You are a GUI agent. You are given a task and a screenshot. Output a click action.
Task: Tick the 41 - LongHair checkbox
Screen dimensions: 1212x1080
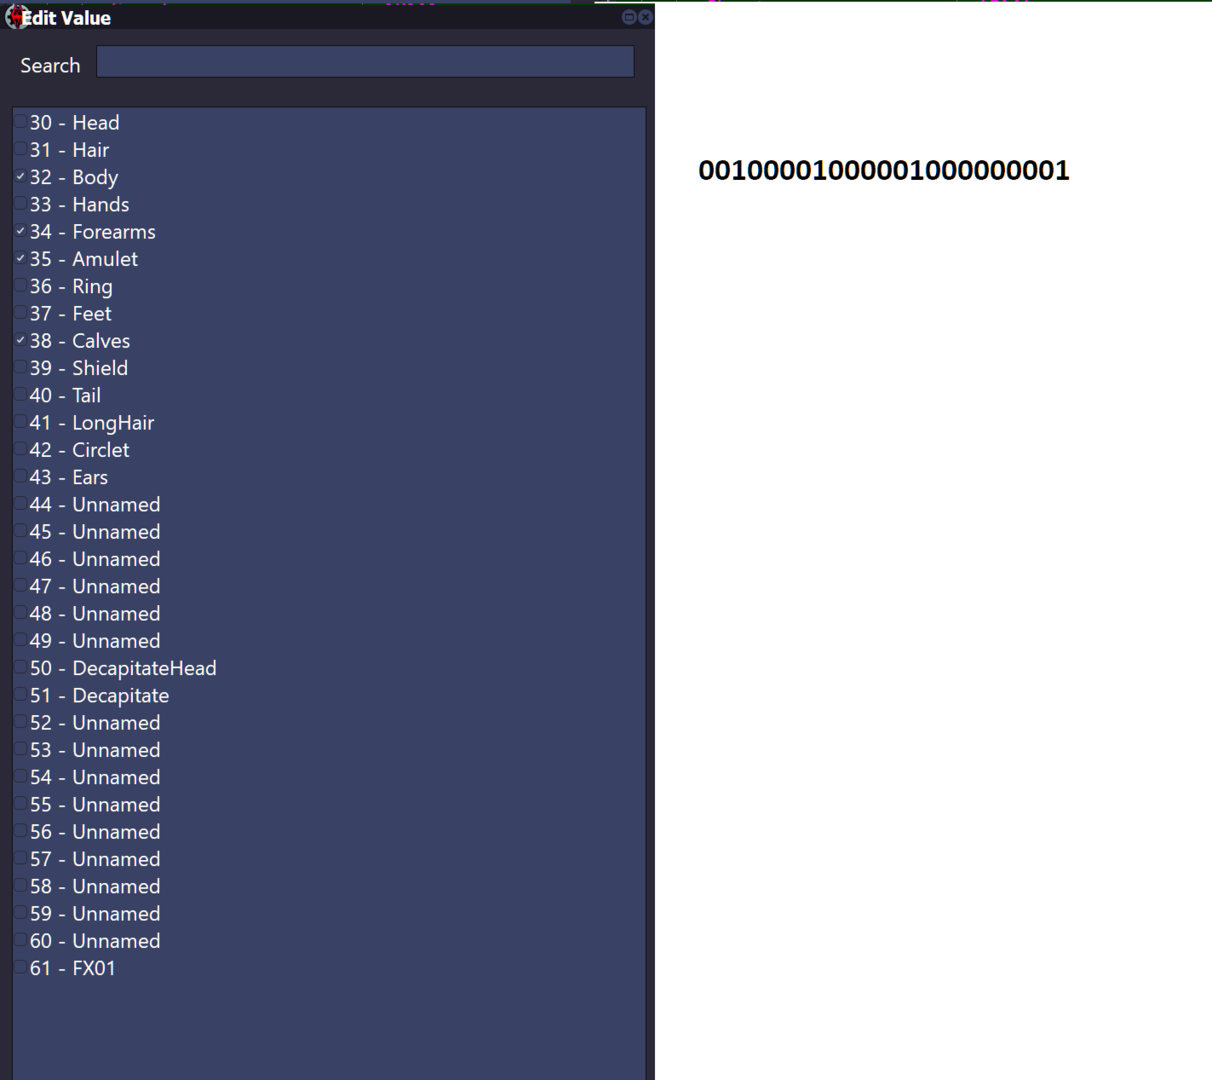pyautogui.click(x=20, y=421)
